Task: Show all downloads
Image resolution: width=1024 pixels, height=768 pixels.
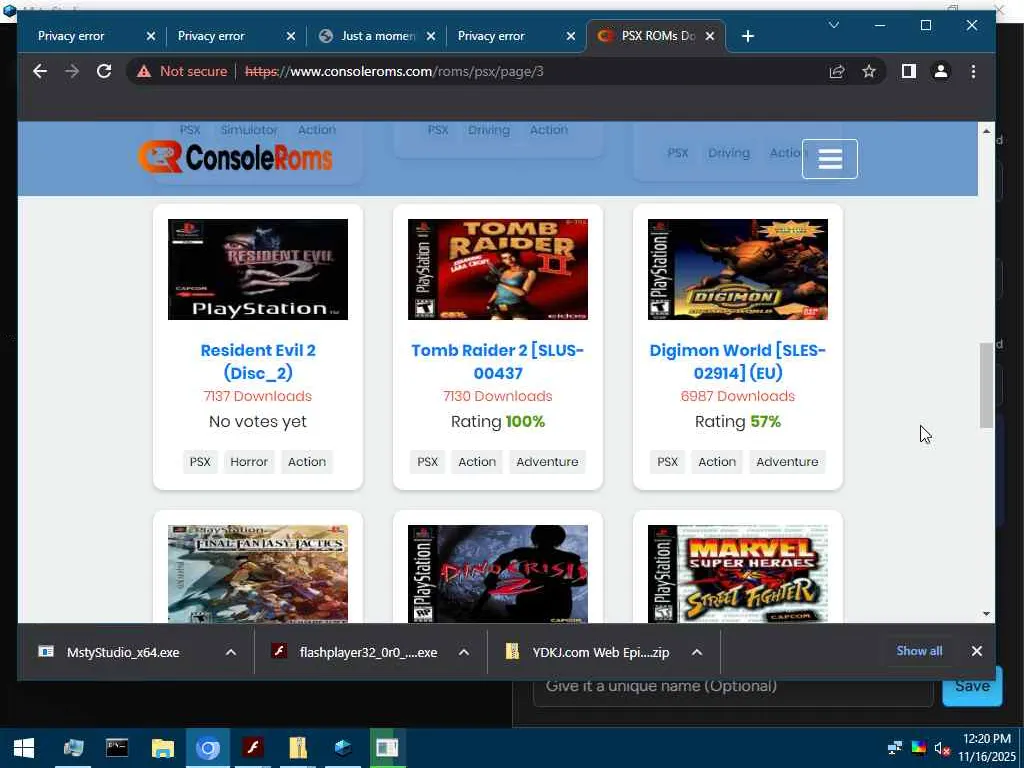Action: click(x=919, y=651)
